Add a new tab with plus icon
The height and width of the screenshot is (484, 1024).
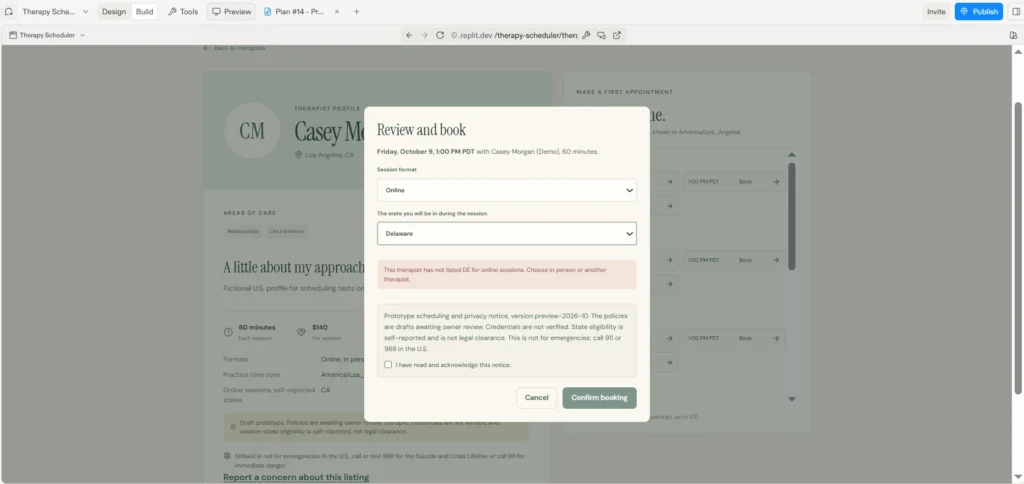coord(357,12)
